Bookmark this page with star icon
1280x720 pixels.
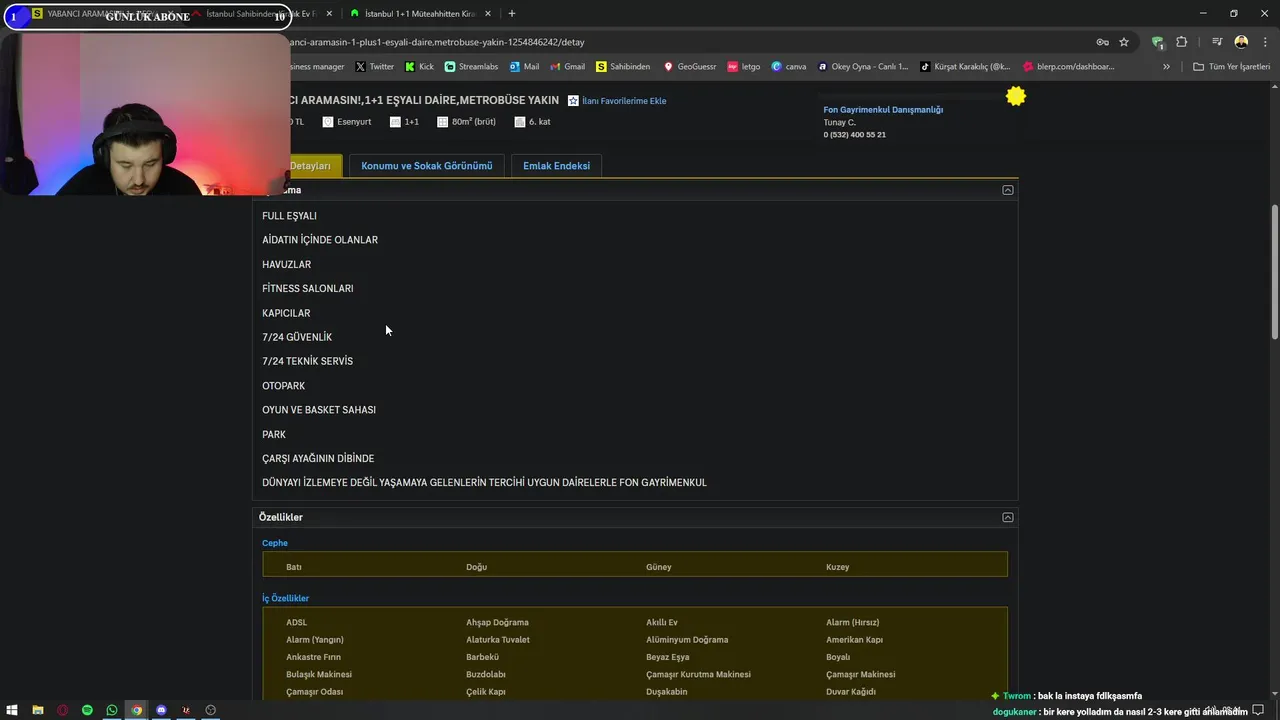point(1124,42)
